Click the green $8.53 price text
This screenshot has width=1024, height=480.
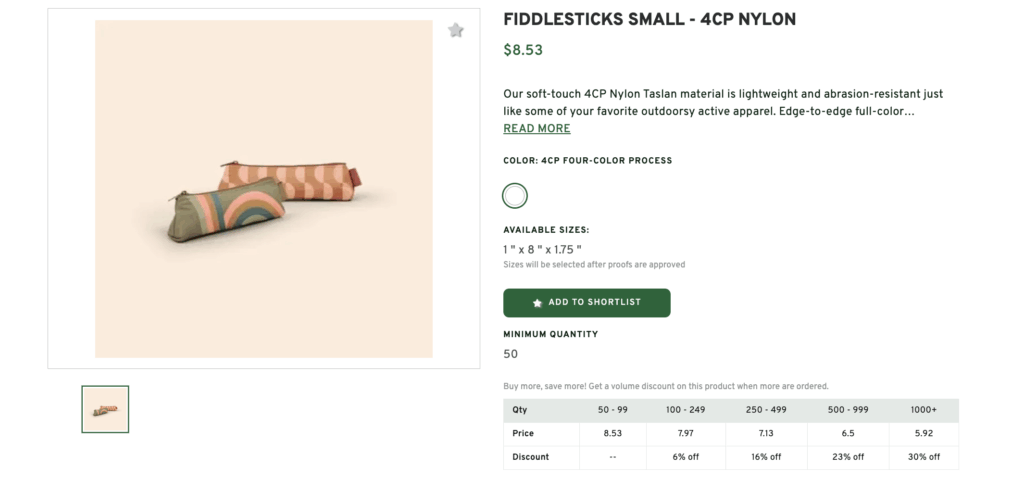pyautogui.click(x=523, y=50)
